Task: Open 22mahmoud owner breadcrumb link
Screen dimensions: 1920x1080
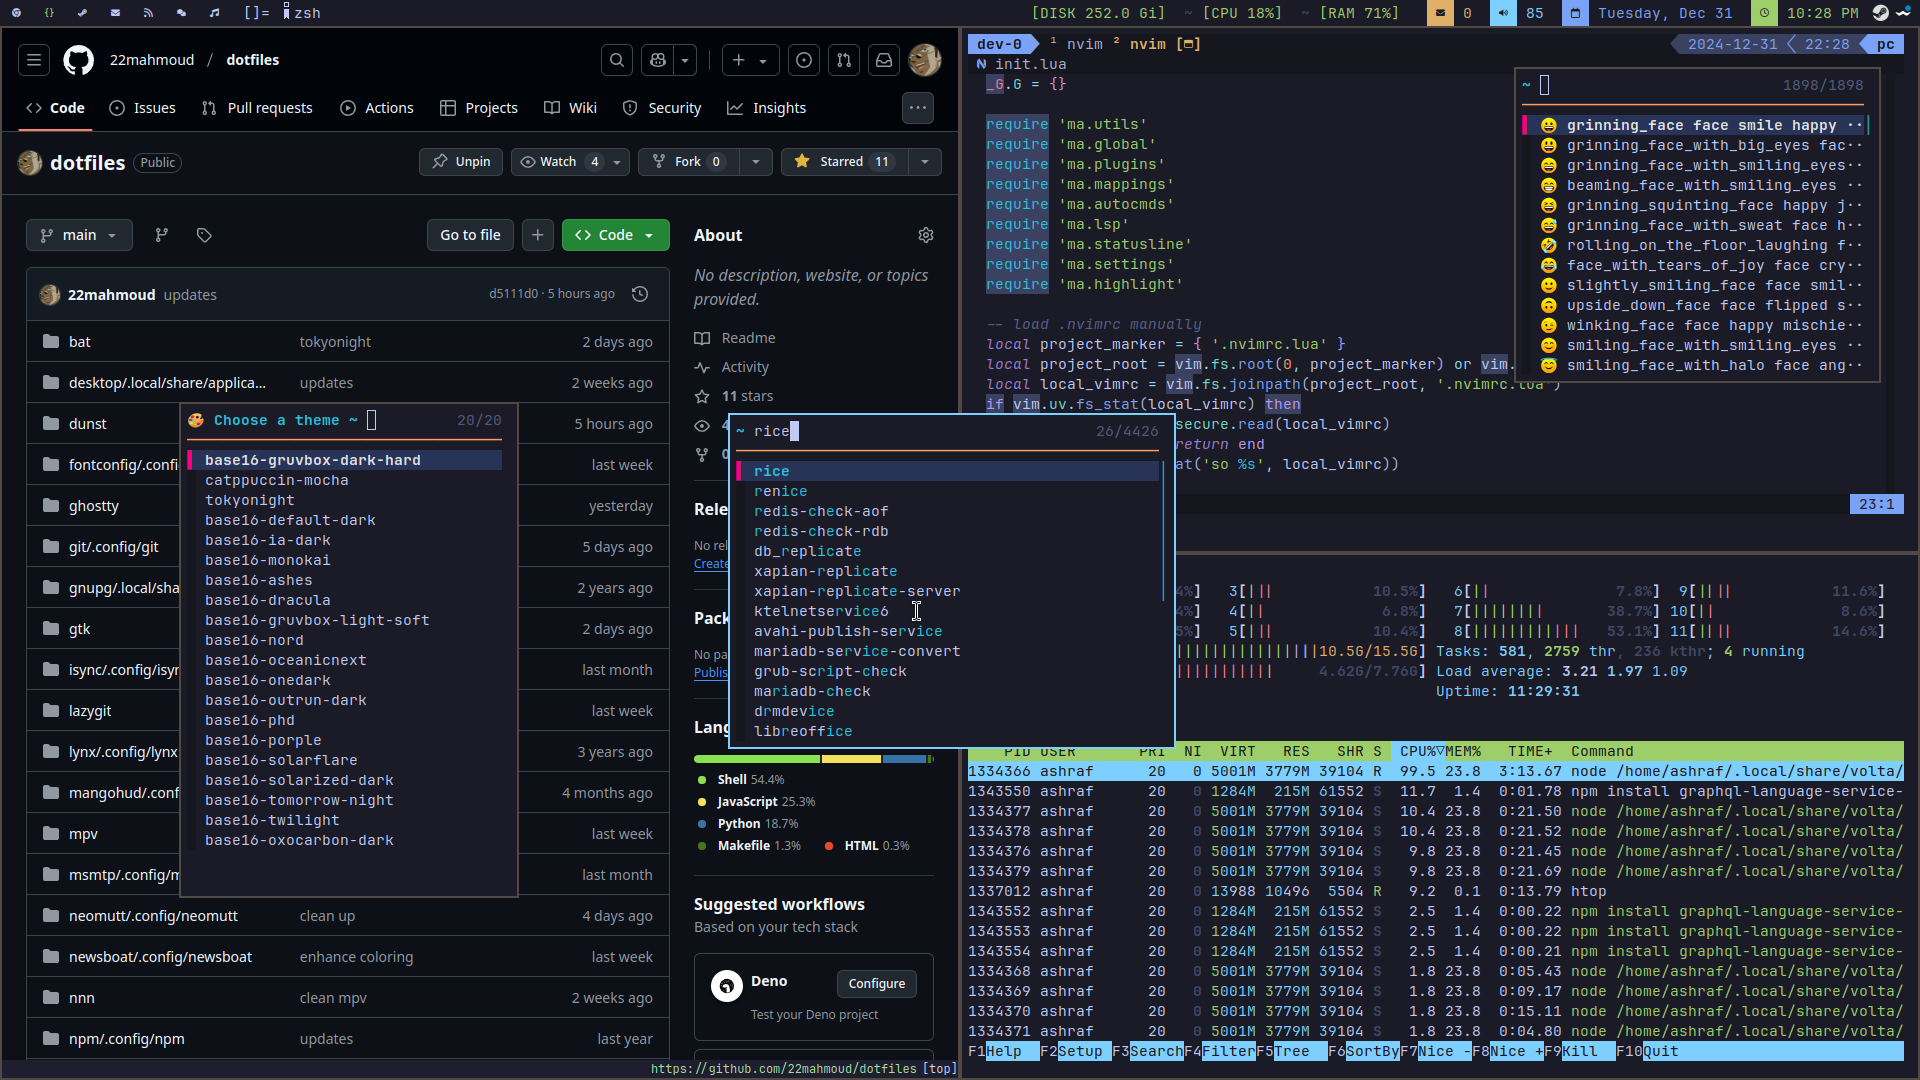Action: point(152,60)
